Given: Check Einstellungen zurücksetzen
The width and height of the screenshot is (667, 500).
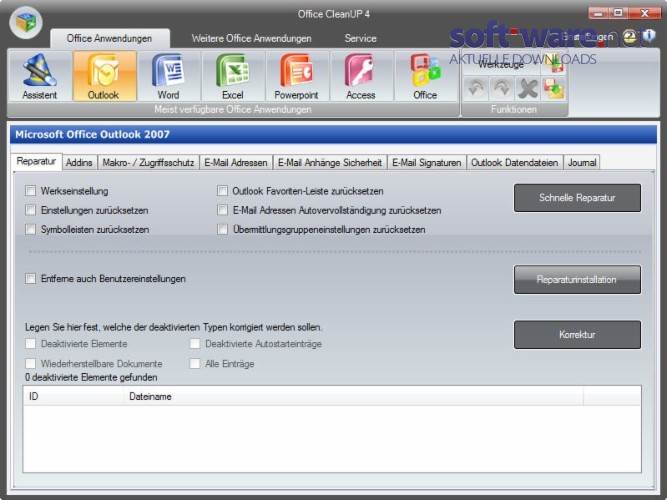Looking at the screenshot, I should [31, 210].
